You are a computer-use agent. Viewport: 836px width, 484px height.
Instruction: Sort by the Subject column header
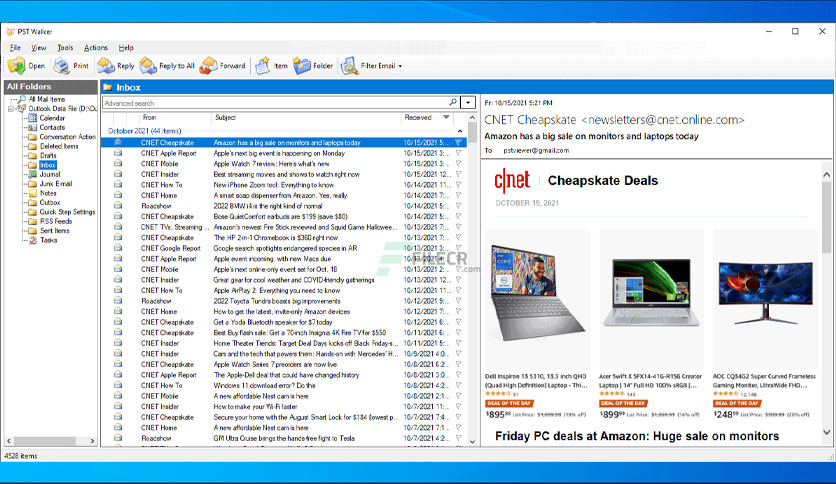[x=226, y=117]
